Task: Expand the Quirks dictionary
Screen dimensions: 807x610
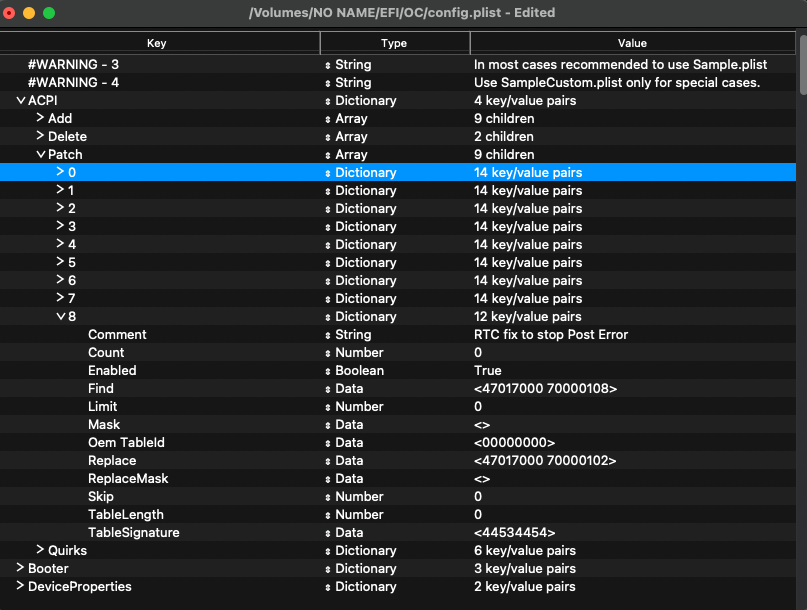Action: [x=41, y=551]
